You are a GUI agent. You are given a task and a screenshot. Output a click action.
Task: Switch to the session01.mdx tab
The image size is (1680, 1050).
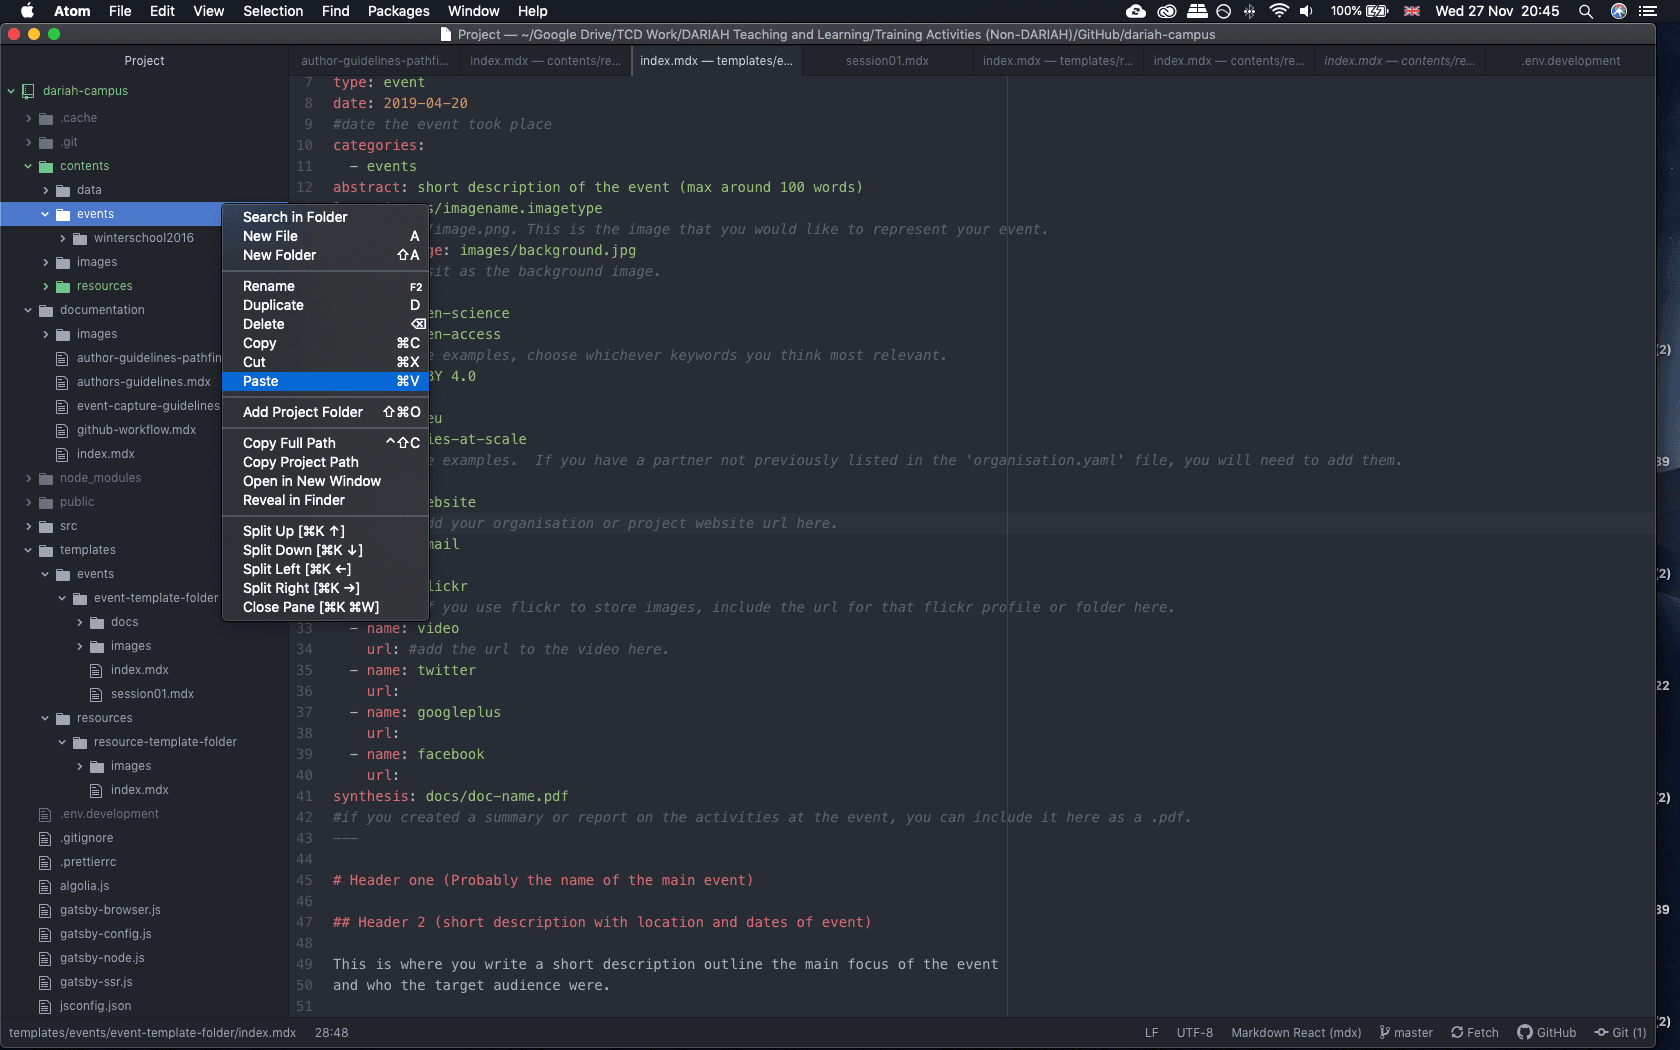tap(887, 61)
